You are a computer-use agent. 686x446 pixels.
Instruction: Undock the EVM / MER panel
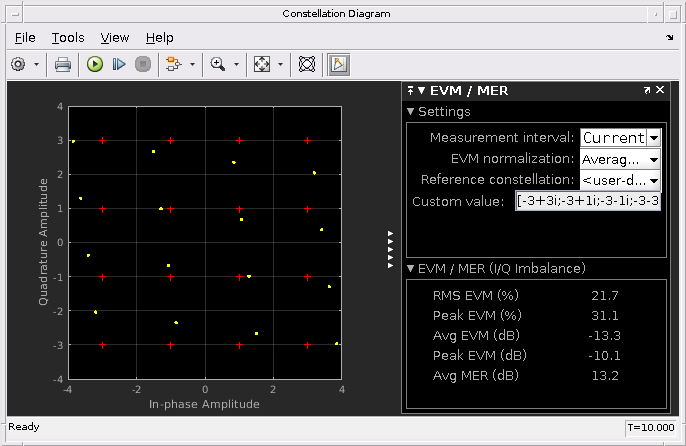647,91
